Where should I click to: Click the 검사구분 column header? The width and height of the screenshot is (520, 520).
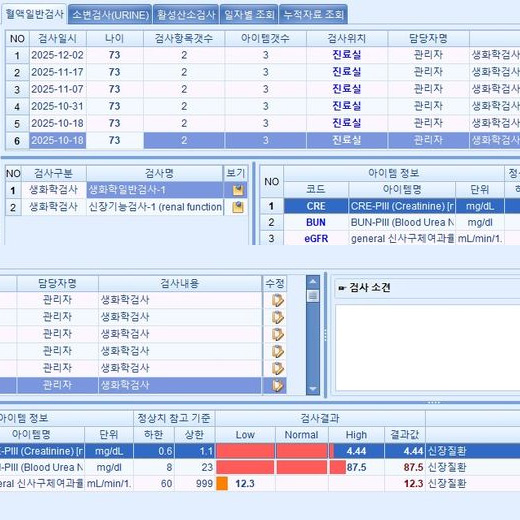tap(54, 173)
